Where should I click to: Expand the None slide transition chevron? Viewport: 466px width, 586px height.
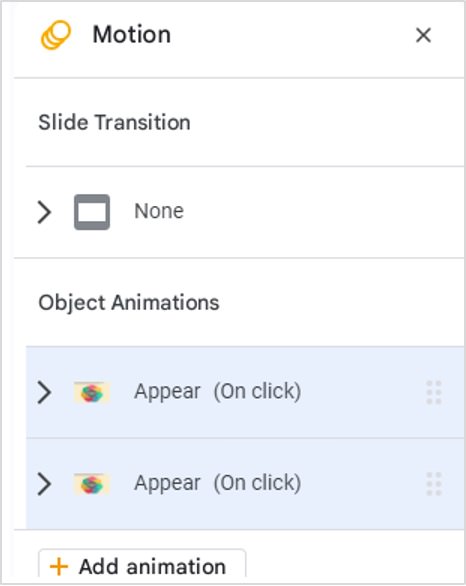[x=44, y=212]
